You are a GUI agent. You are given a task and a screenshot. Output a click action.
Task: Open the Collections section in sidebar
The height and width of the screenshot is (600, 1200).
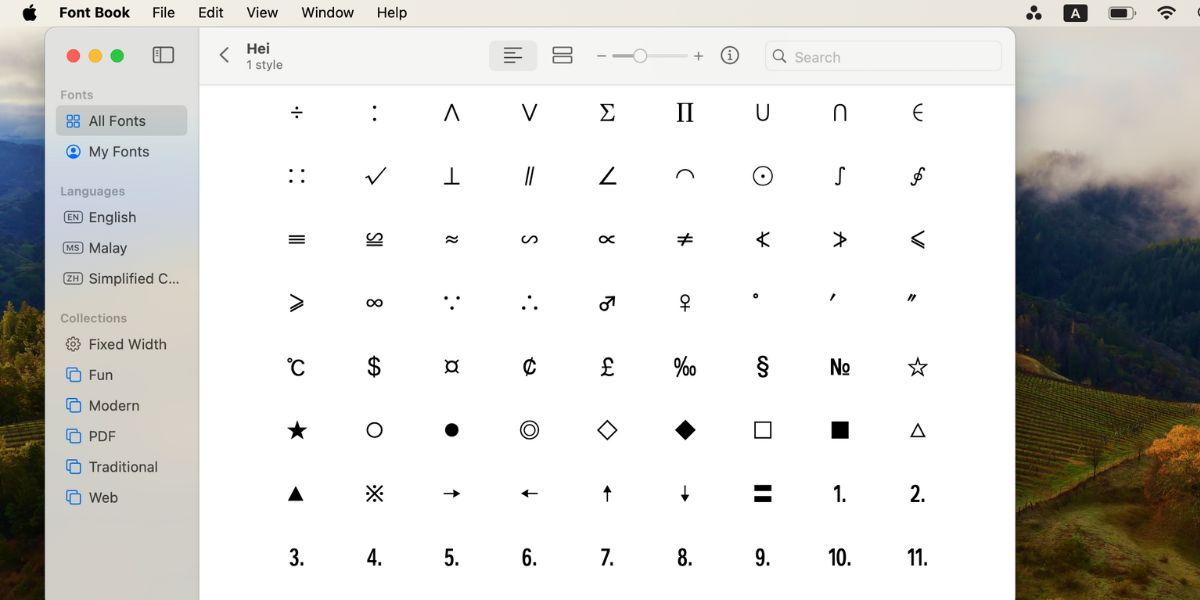[93, 317]
